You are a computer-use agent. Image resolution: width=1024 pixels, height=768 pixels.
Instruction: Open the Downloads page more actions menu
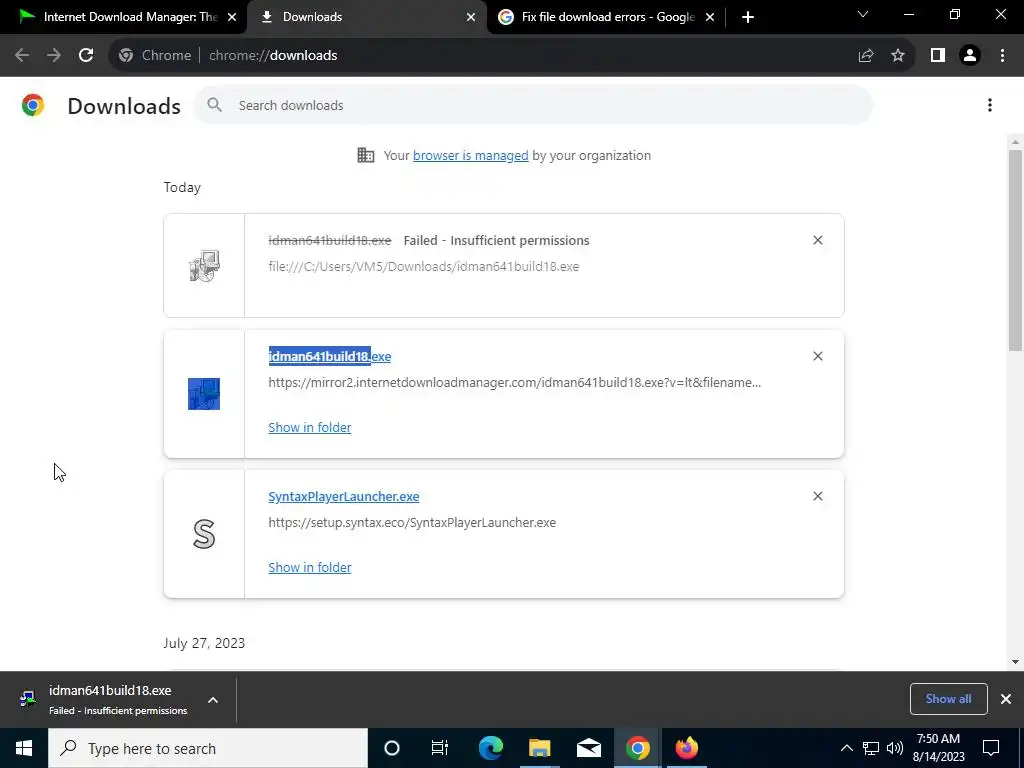pos(990,105)
